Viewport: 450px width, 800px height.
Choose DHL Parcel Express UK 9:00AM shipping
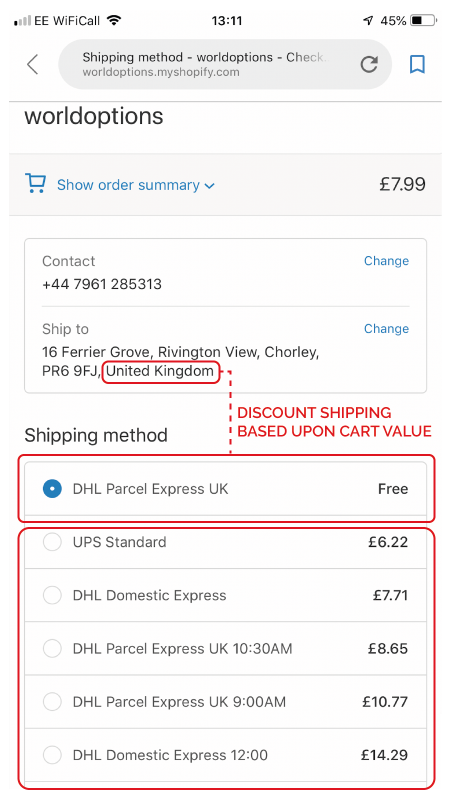click(x=226, y=702)
